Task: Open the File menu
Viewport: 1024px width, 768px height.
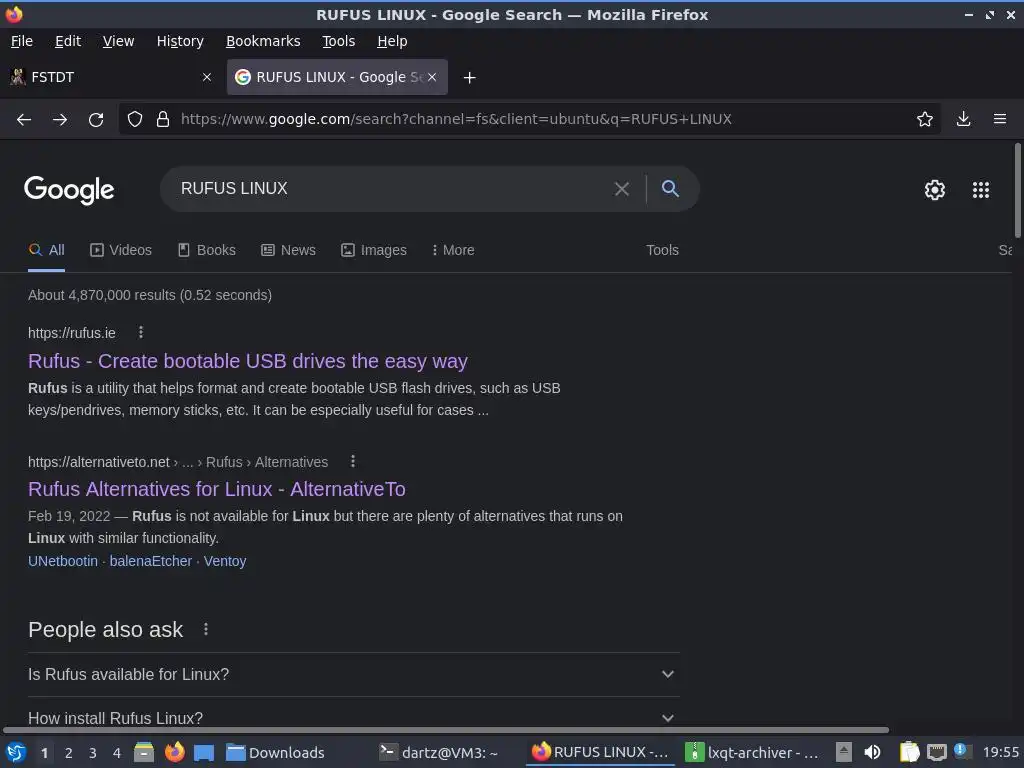Action: [x=22, y=41]
